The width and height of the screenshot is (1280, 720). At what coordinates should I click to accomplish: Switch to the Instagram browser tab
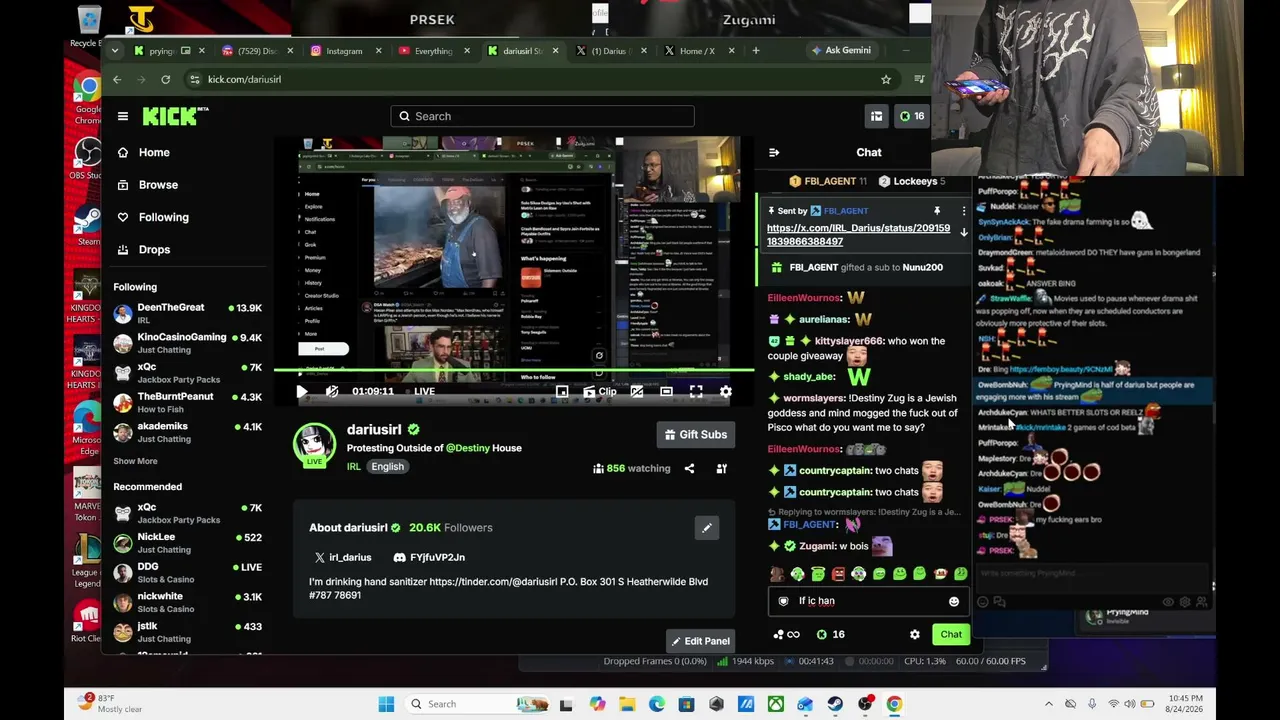pos(344,51)
